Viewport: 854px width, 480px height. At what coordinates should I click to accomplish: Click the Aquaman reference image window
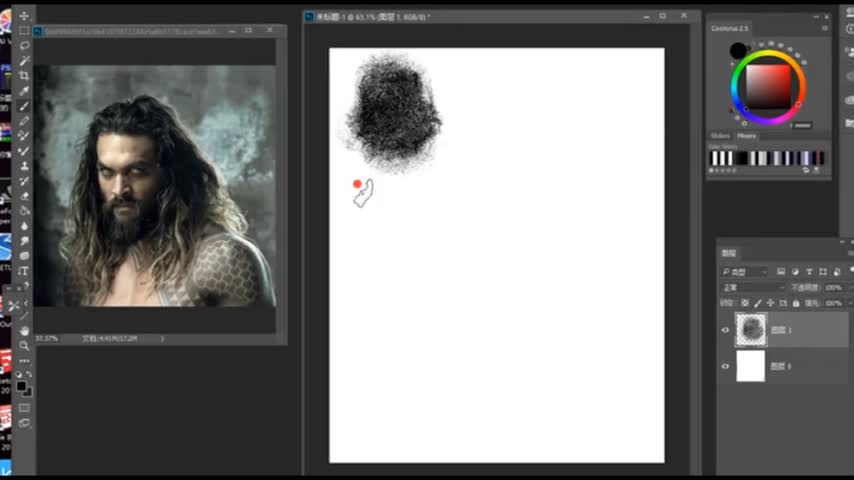click(155, 185)
